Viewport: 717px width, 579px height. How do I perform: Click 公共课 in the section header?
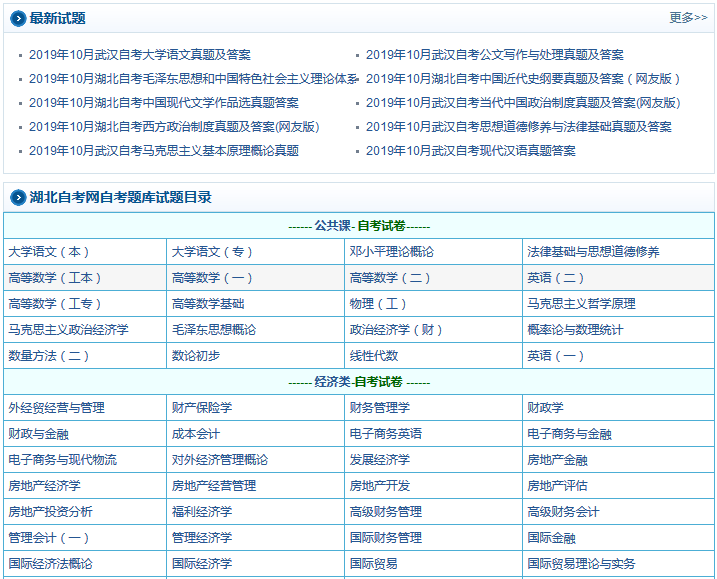(332, 226)
